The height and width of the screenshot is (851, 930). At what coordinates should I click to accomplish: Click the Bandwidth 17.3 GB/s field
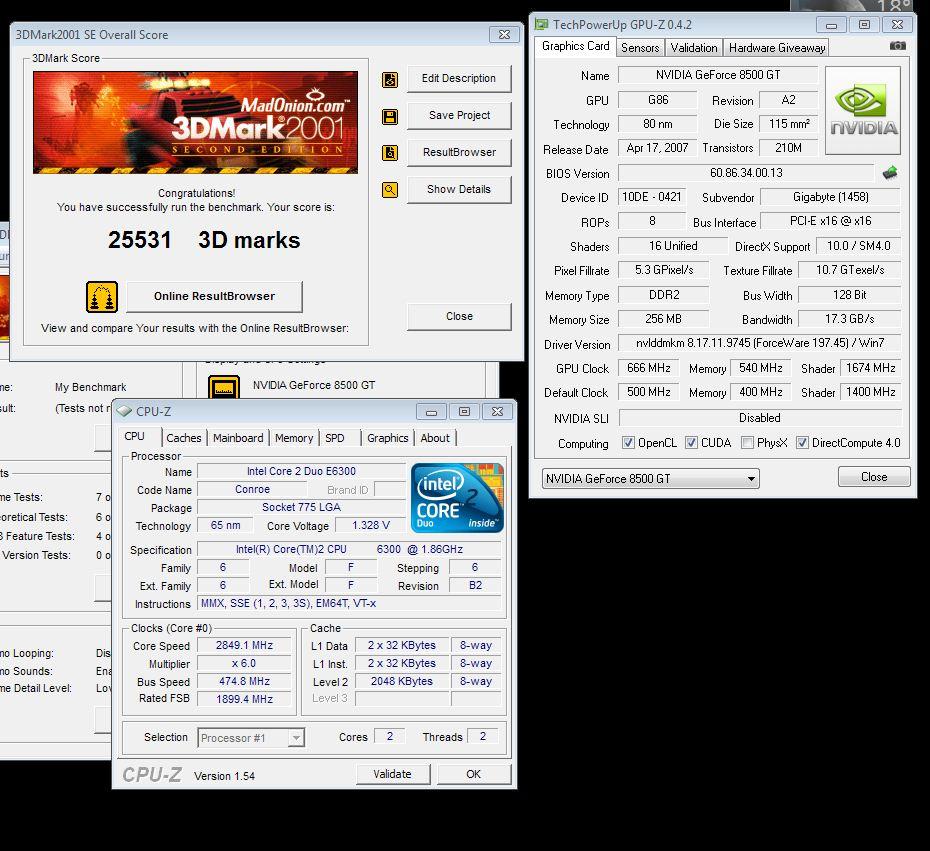(849, 318)
